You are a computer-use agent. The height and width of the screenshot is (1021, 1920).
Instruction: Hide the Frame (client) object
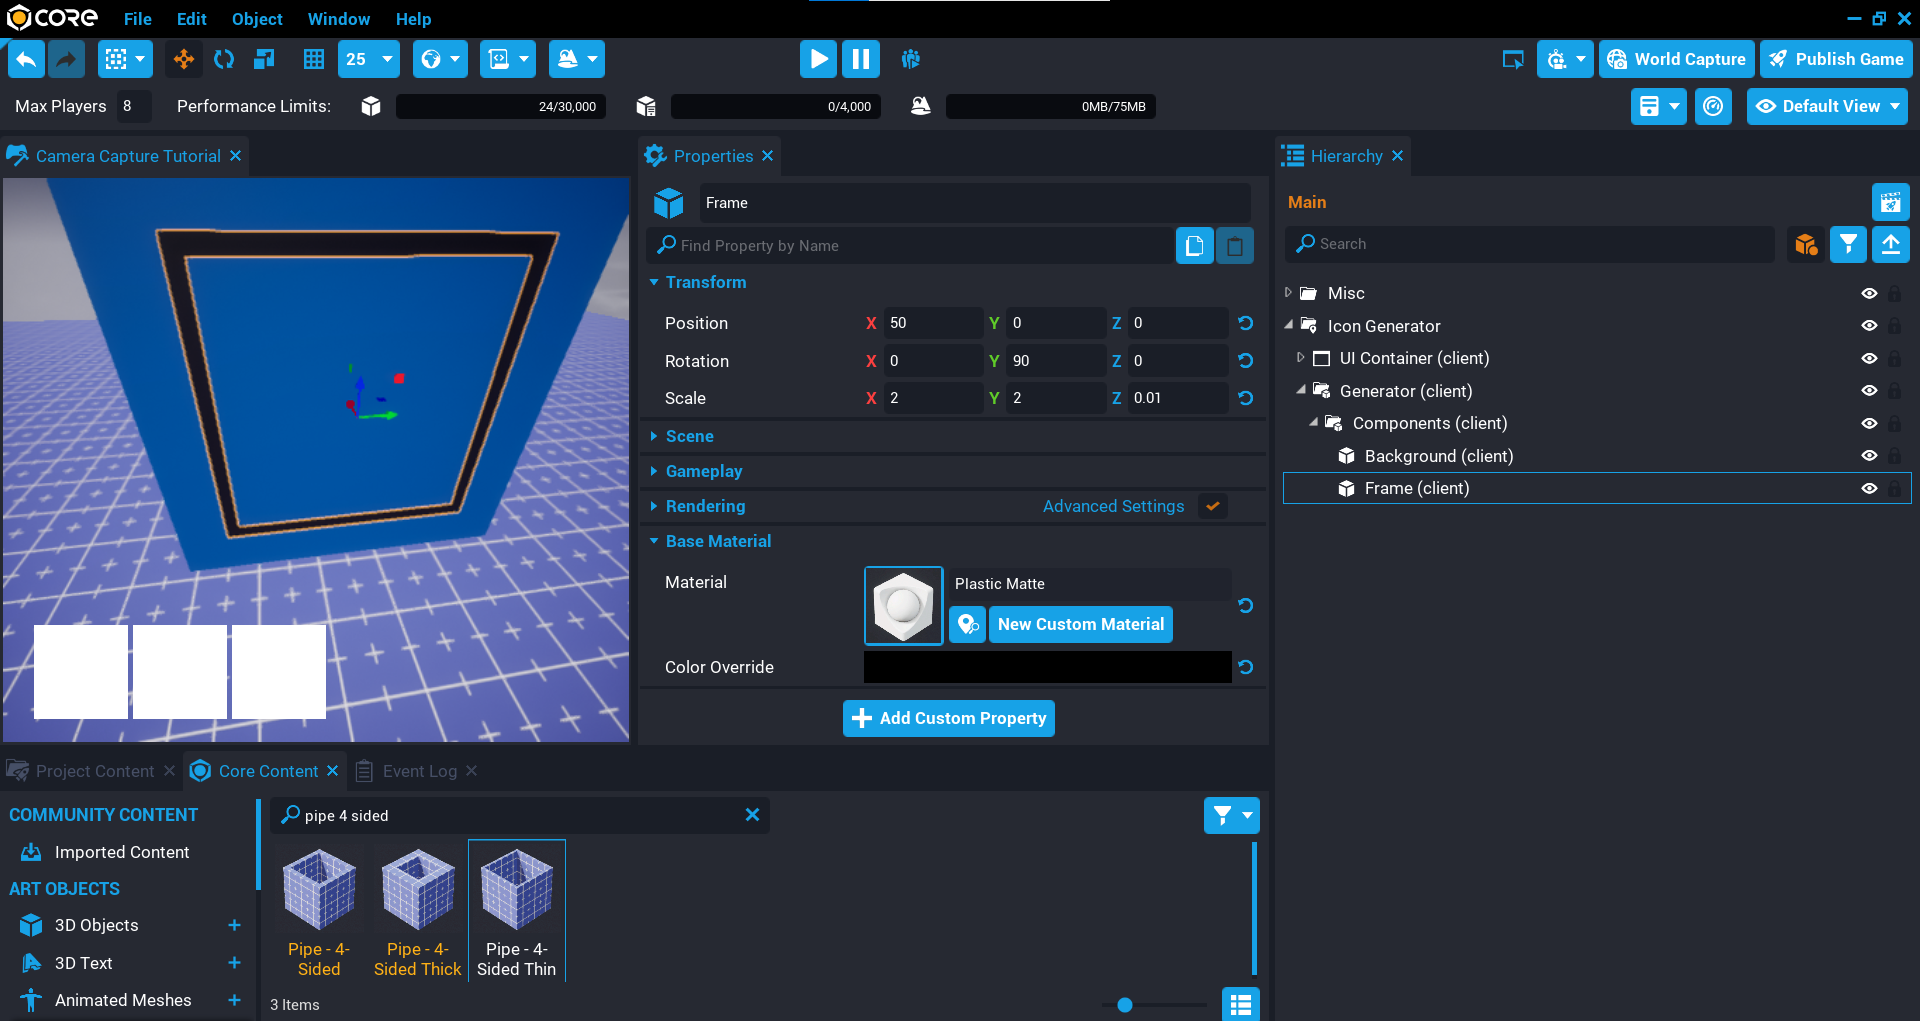click(x=1868, y=488)
